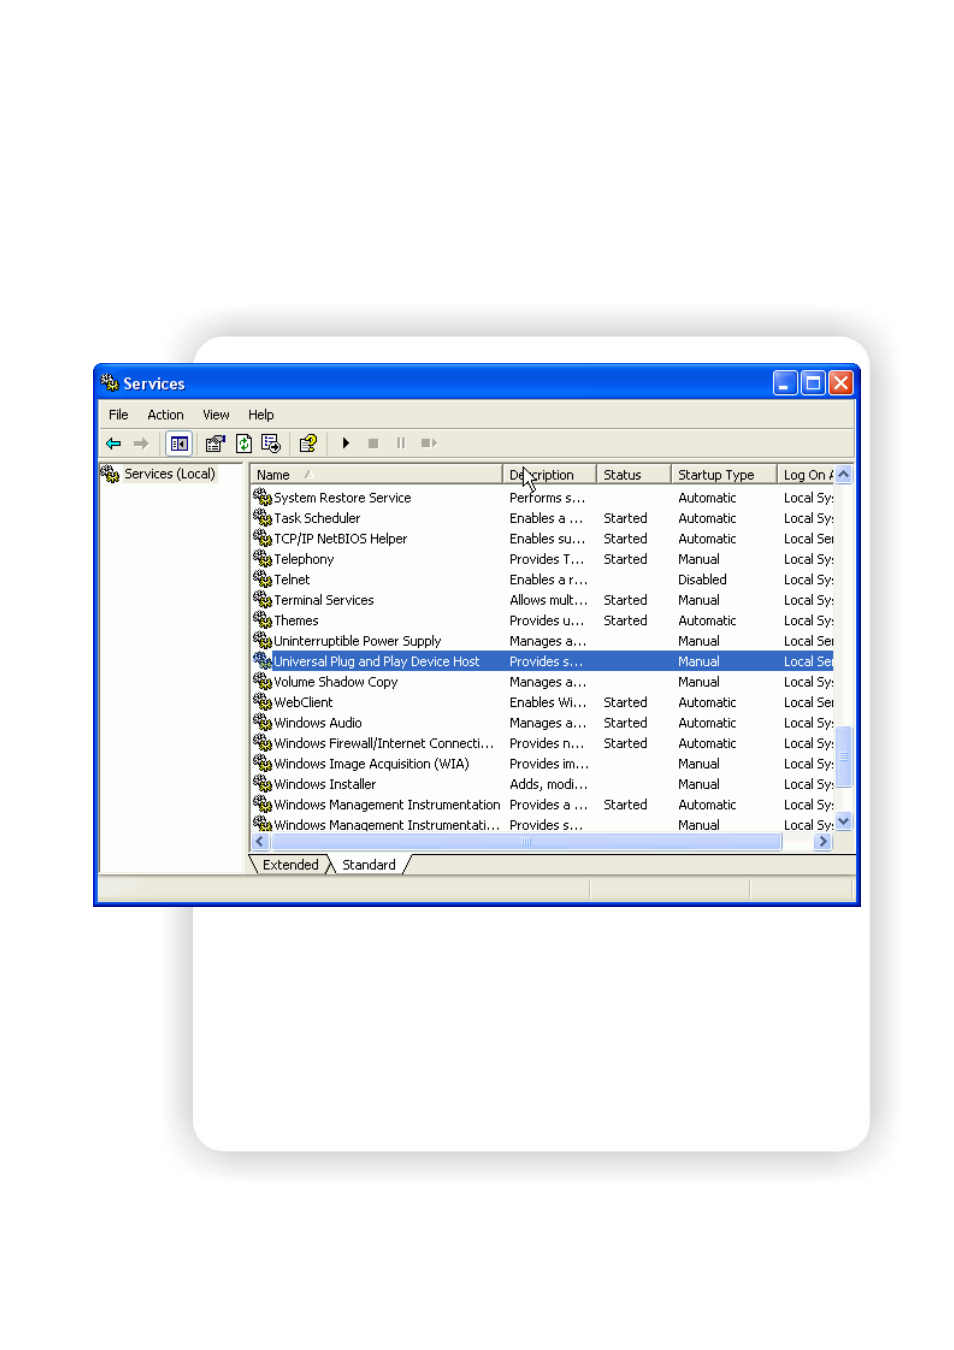Screen dimensions: 954x1350
Task: Open the Help menu
Action: 261,414
